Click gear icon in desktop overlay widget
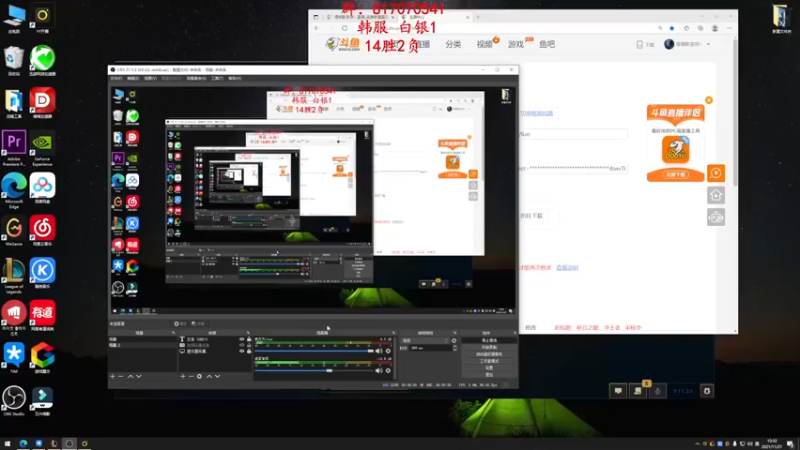Screen dimensions: 800x450 click(x=707, y=391)
